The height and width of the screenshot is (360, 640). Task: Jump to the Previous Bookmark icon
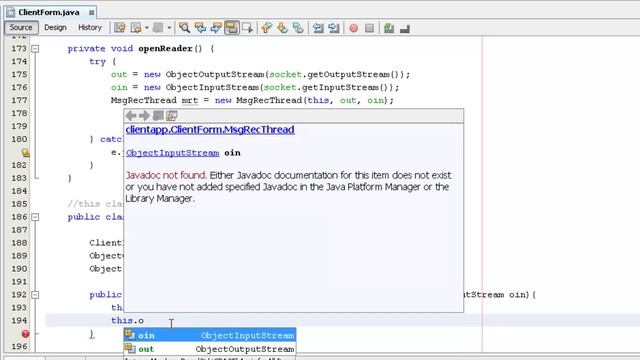click(267, 28)
